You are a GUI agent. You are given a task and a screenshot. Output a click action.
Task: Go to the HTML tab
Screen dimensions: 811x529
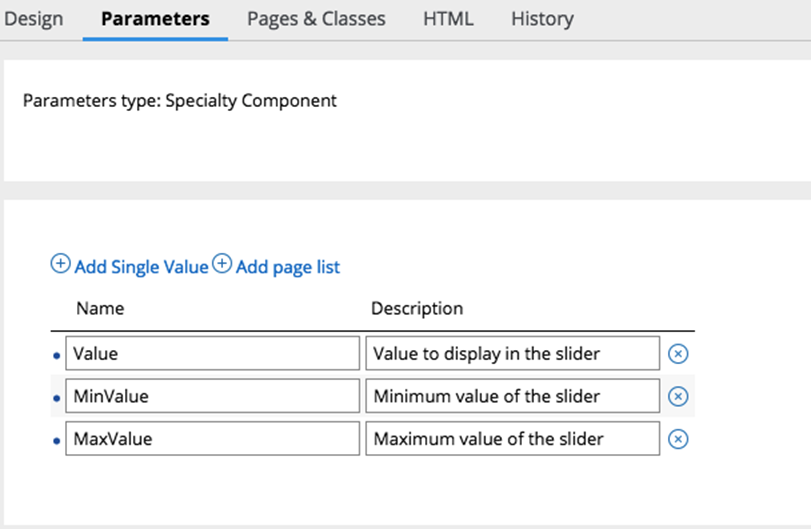click(448, 19)
